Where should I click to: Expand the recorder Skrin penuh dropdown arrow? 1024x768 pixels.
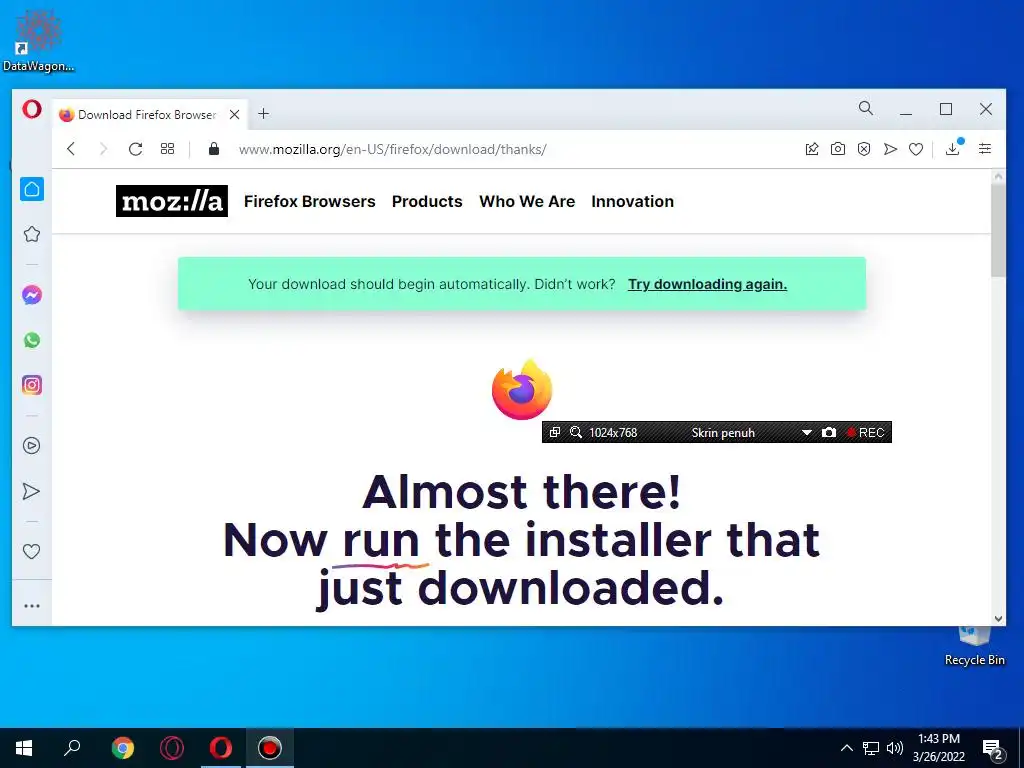coord(807,432)
